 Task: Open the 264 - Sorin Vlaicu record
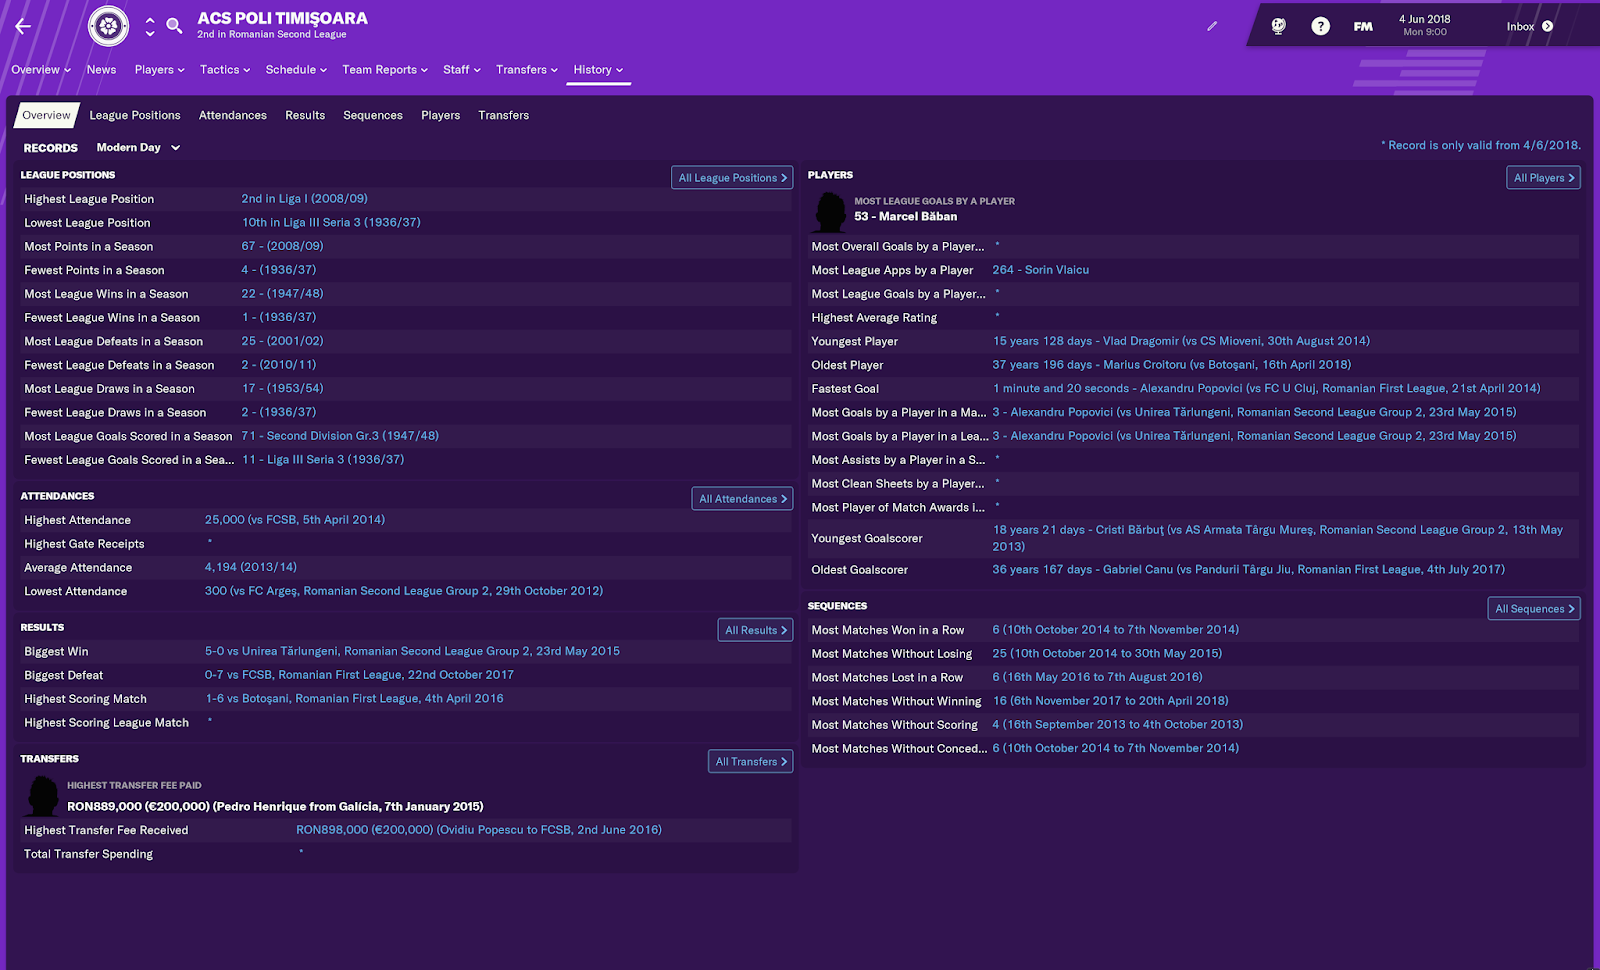pos(1041,270)
